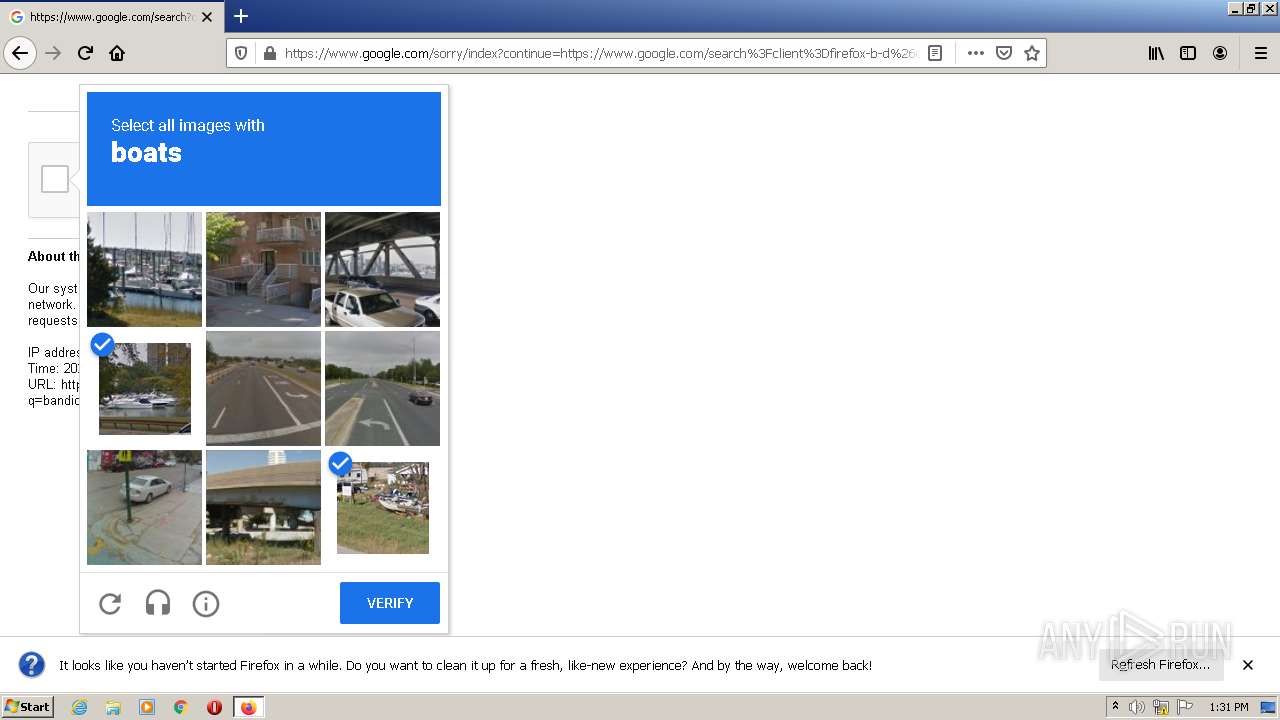1280x720 pixels.
Task: Launch Chrome from the taskbar
Action: [181, 707]
